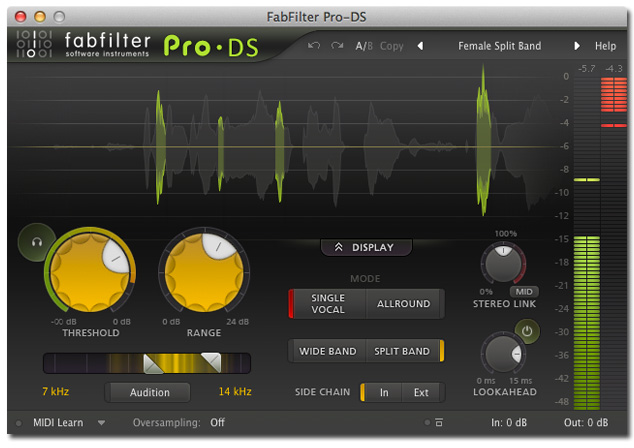Click the Undo arrow icon
Viewport: 634px width, 448px height.
point(314,46)
